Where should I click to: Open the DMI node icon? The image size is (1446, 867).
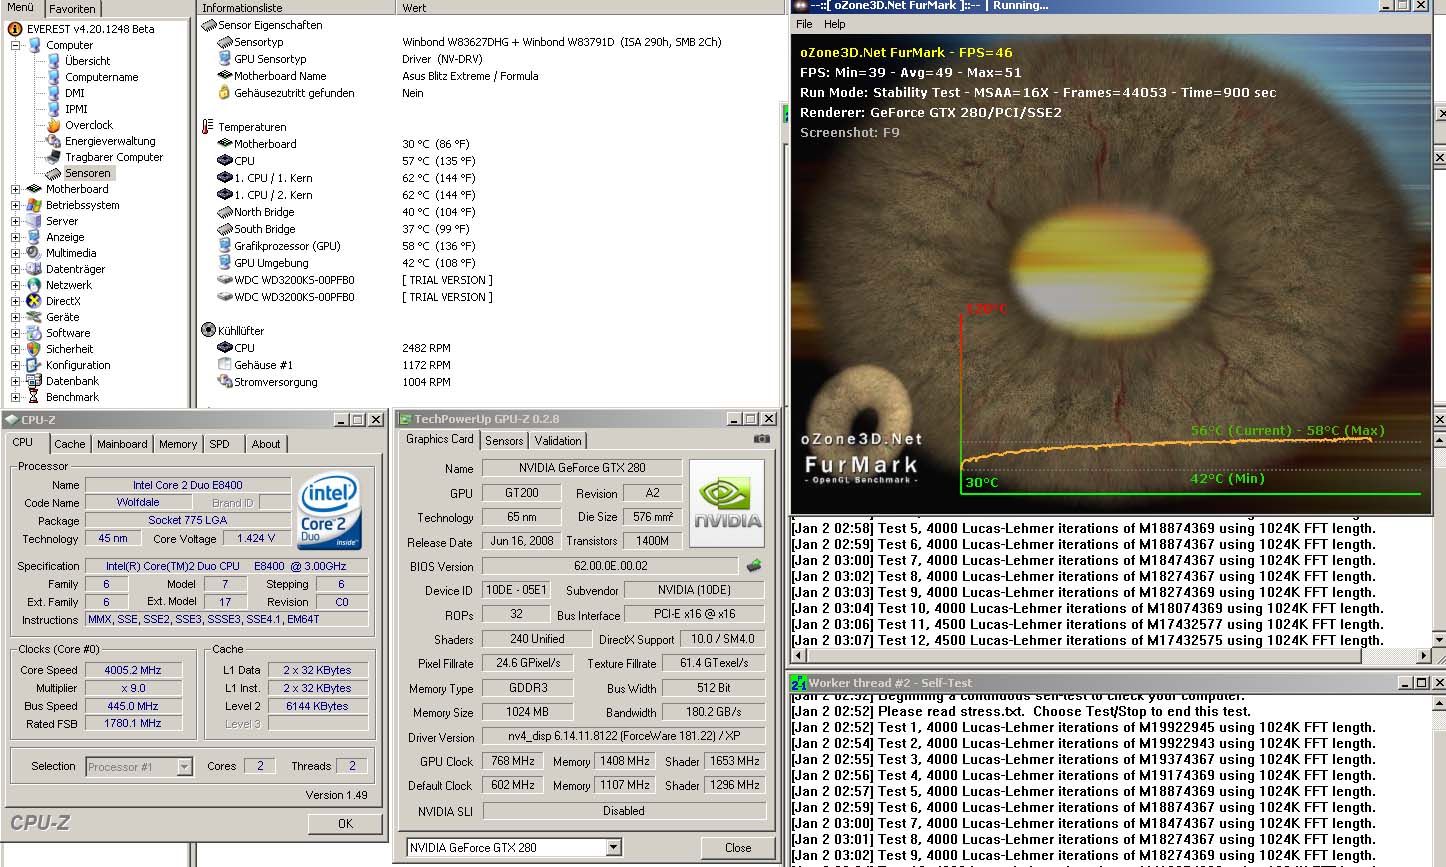[x=53, y=93]
